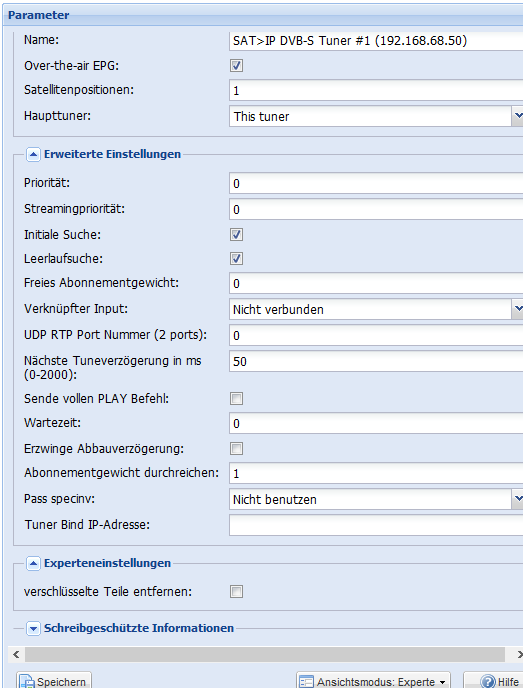Click the Tuner Bind IP-Adresse field

376,525
